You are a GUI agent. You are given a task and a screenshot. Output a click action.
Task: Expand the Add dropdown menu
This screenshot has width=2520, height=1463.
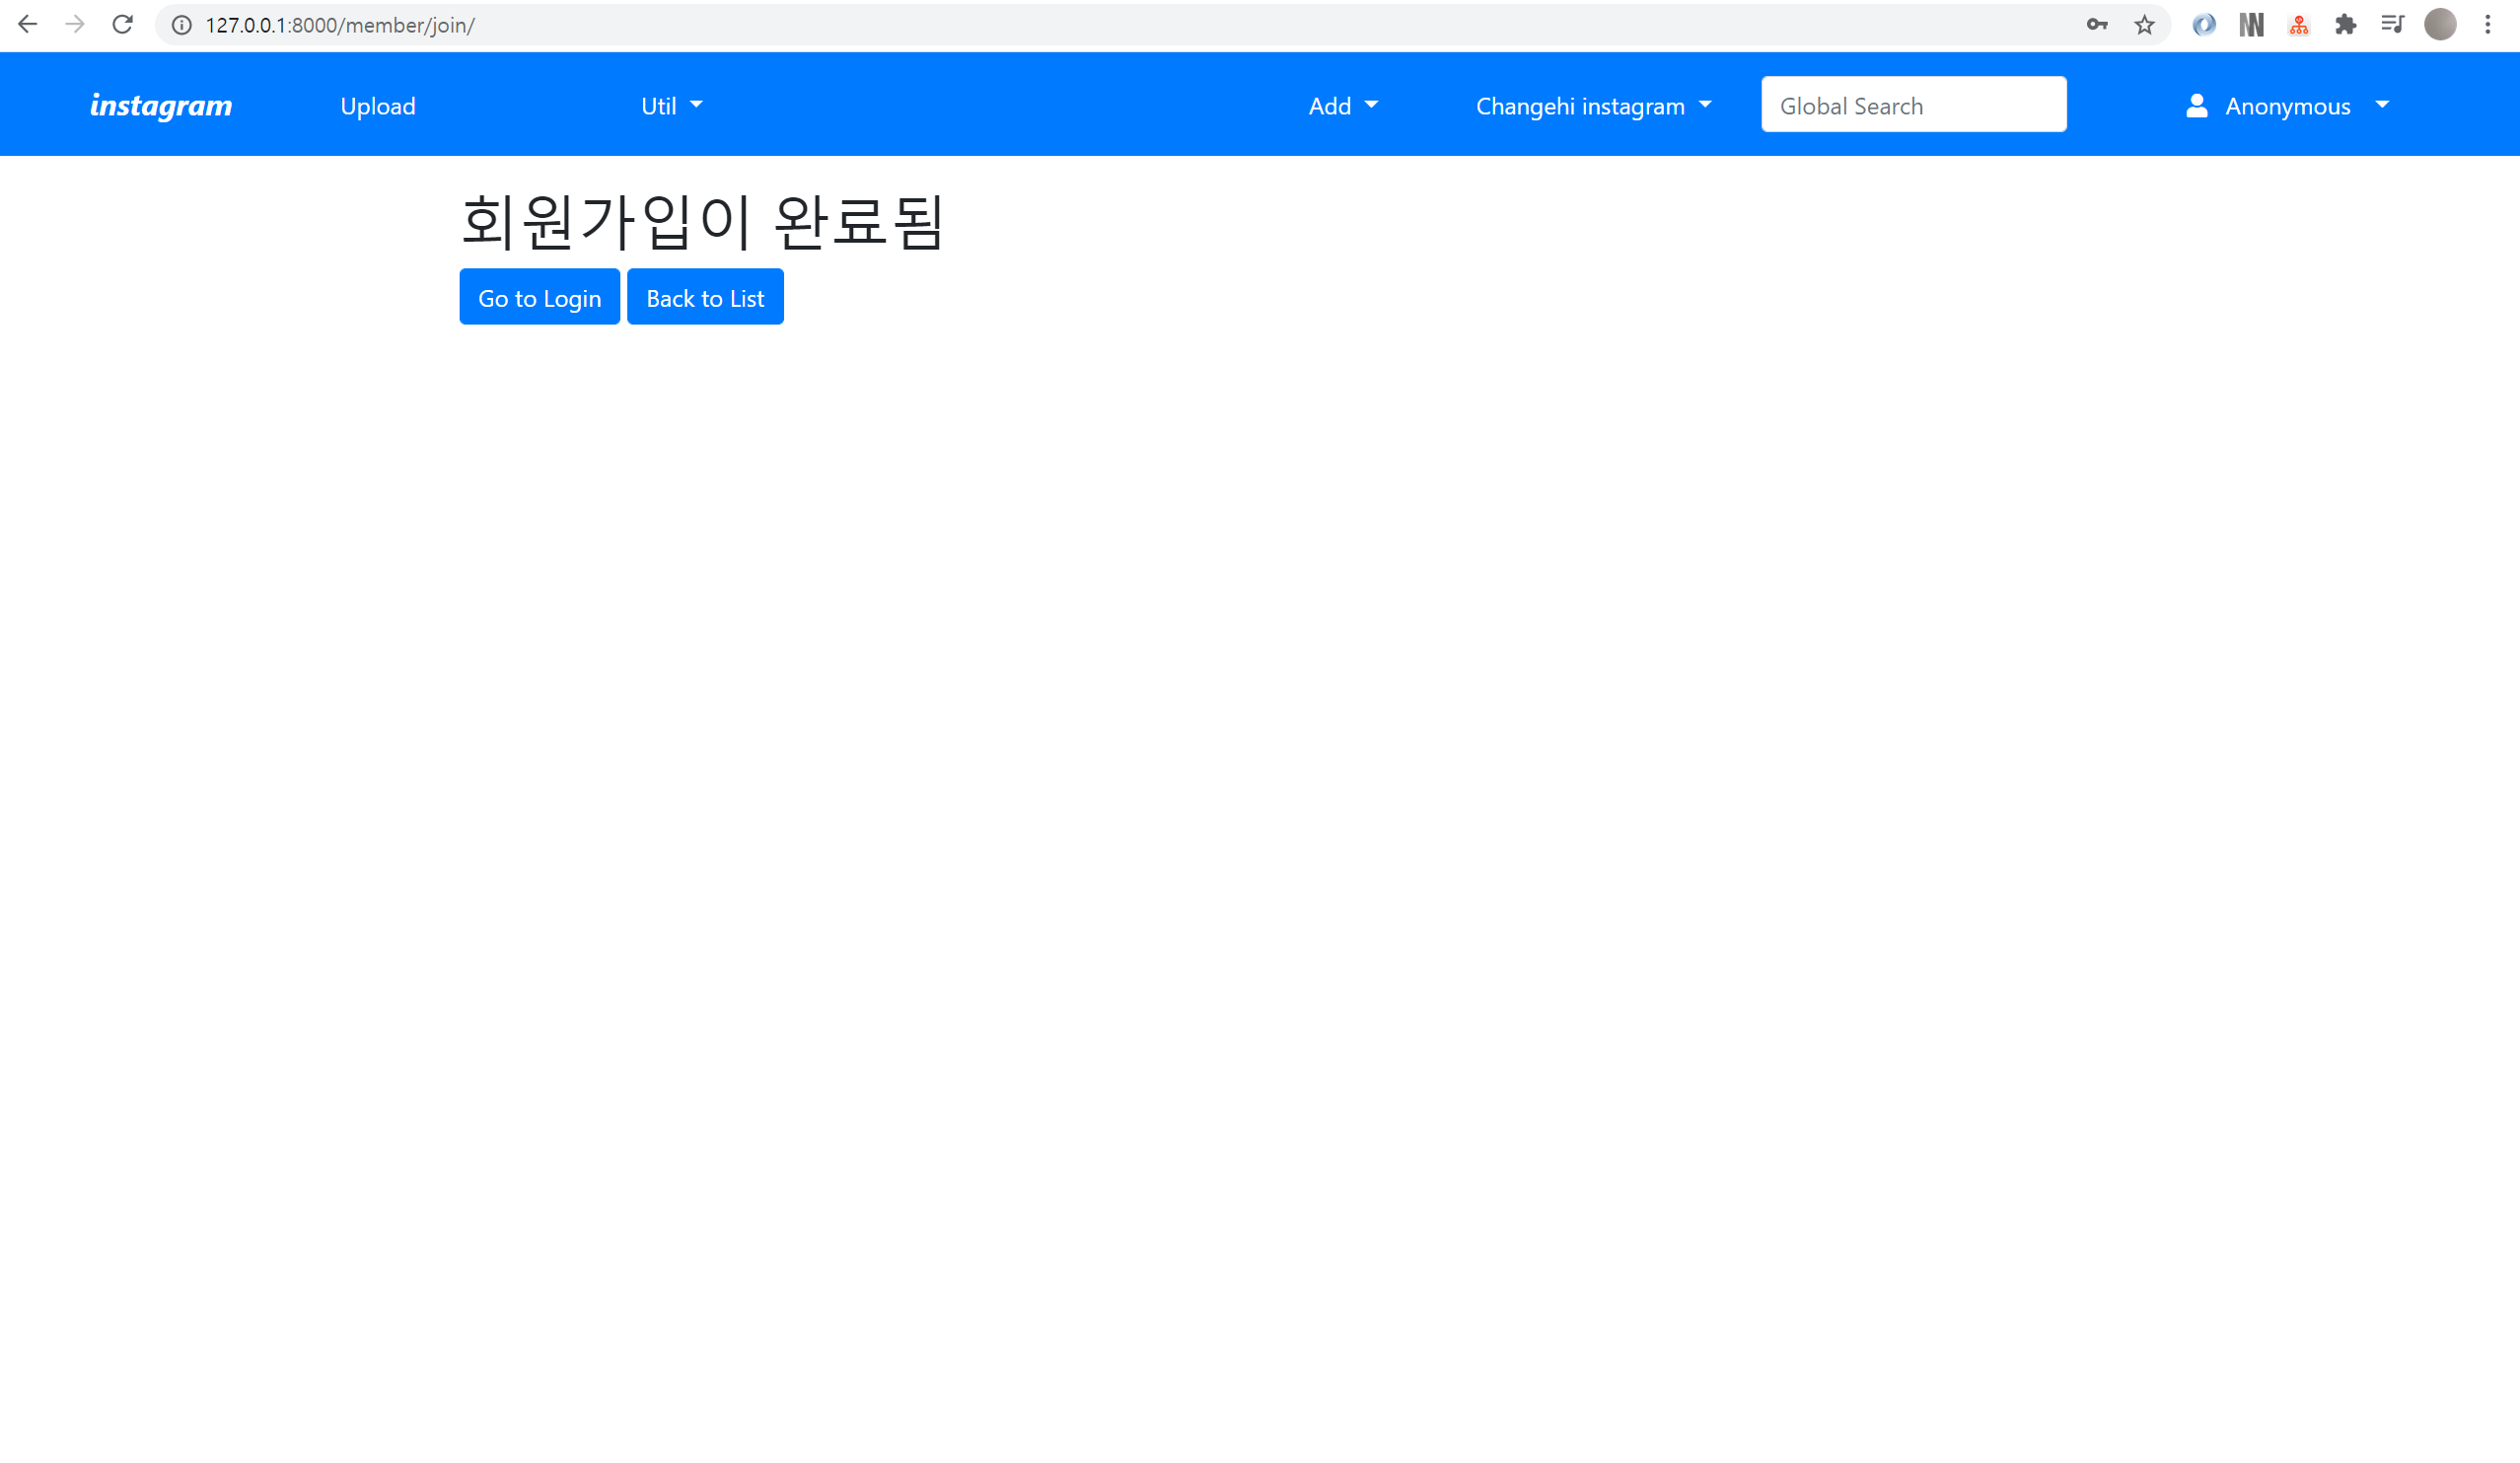(1342, 106)
